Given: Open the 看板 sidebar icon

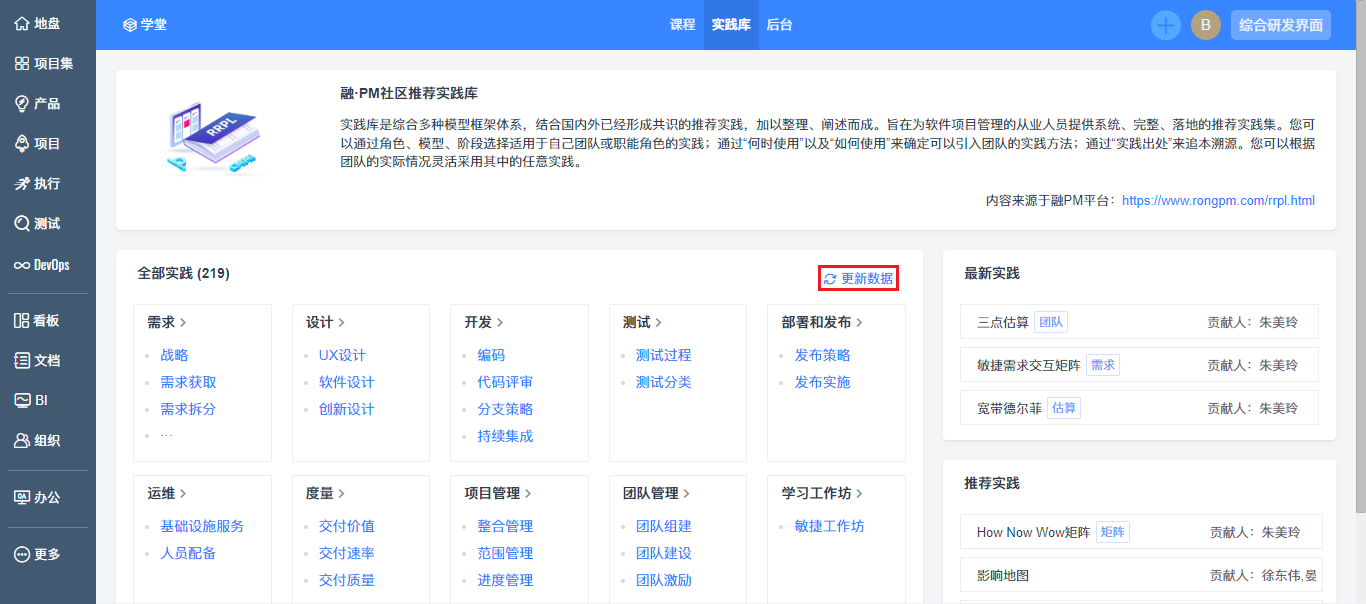Looking at the screenshot, I should click(x=22, y=320).
